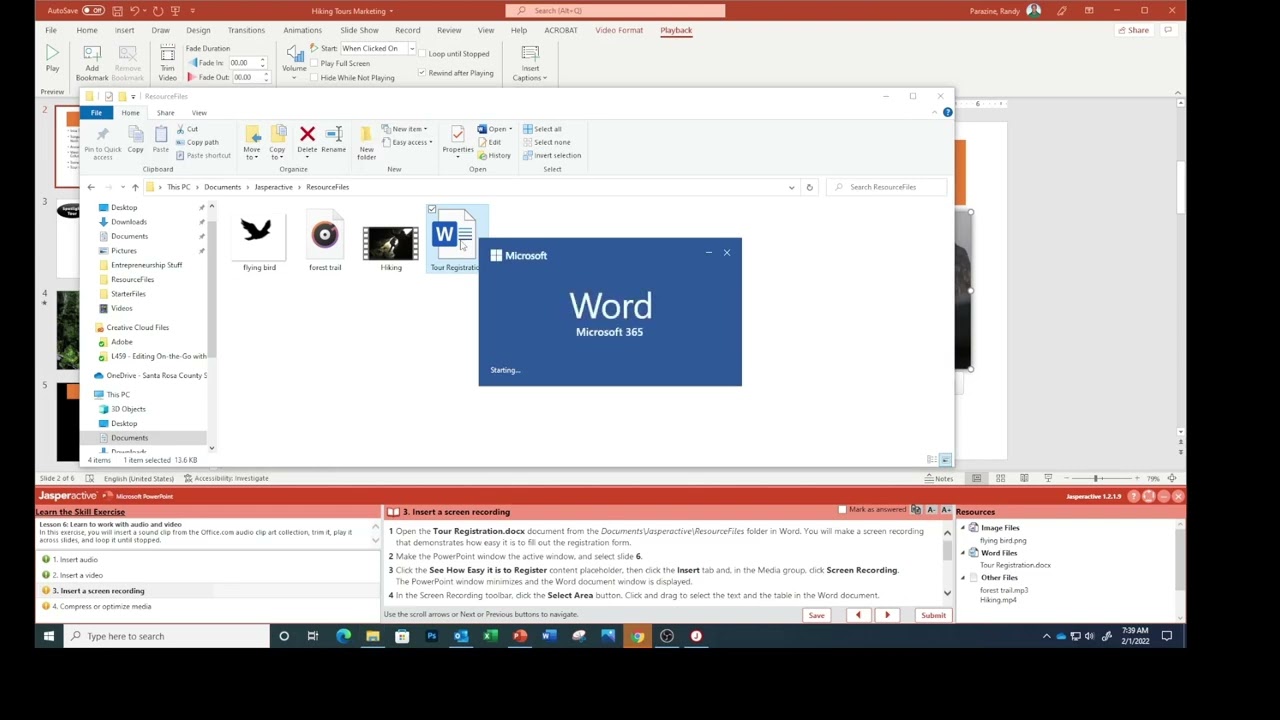Click Pin to Quick access in Explorer
The width and height of the screenshot is (1280, 720).
pyautogui.click(x=102, y=144)
